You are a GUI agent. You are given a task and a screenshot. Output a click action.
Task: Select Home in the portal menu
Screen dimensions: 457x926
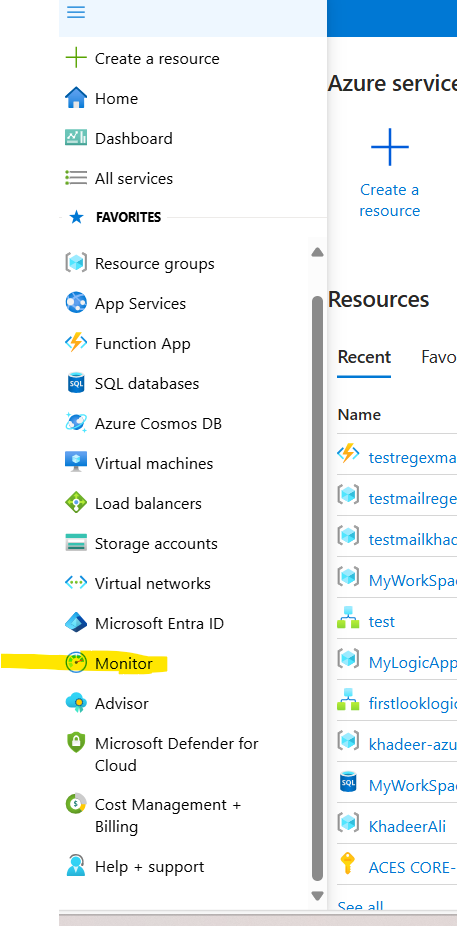116,99
